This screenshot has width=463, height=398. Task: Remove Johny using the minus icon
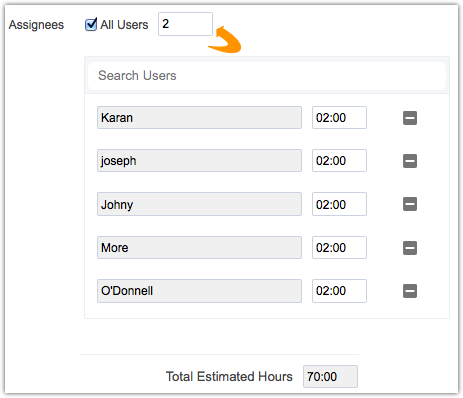pyautogui.click(x=410, y=204)
